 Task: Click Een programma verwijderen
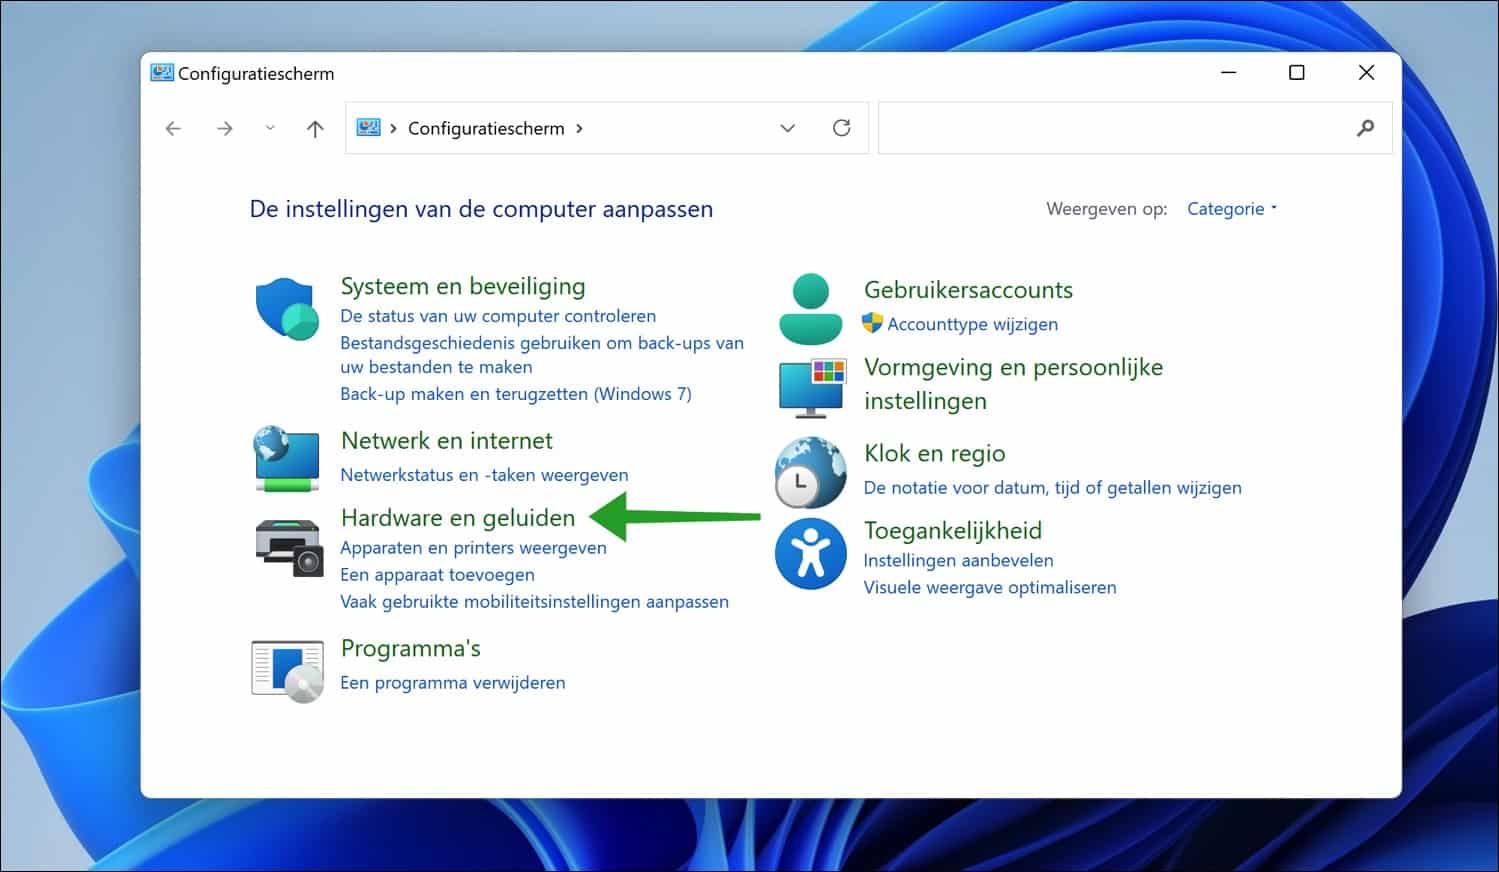coord(452,682)
